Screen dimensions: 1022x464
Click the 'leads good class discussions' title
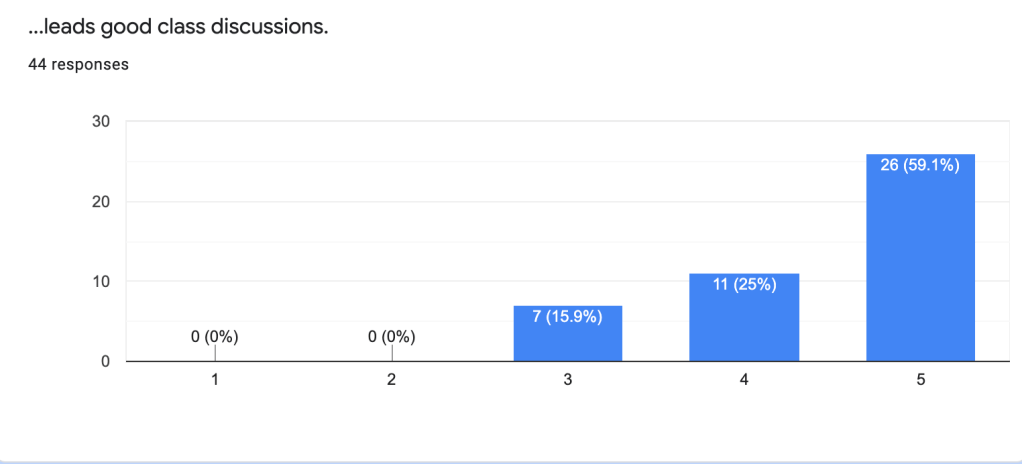click(x=178, y=27)
